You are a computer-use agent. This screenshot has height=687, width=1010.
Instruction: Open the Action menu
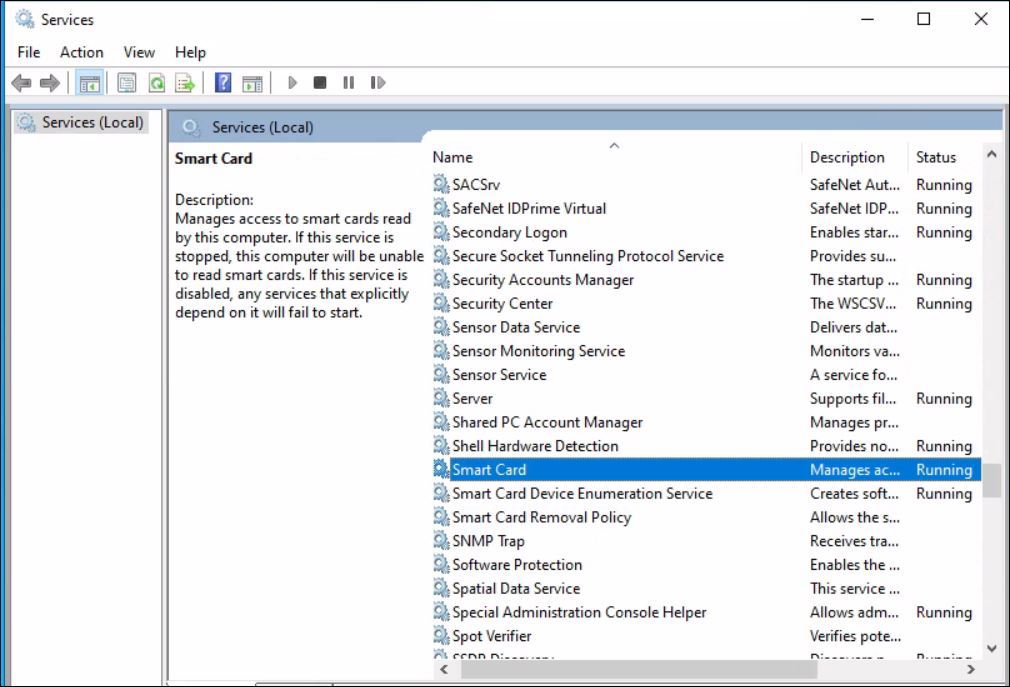click(81, 52)
